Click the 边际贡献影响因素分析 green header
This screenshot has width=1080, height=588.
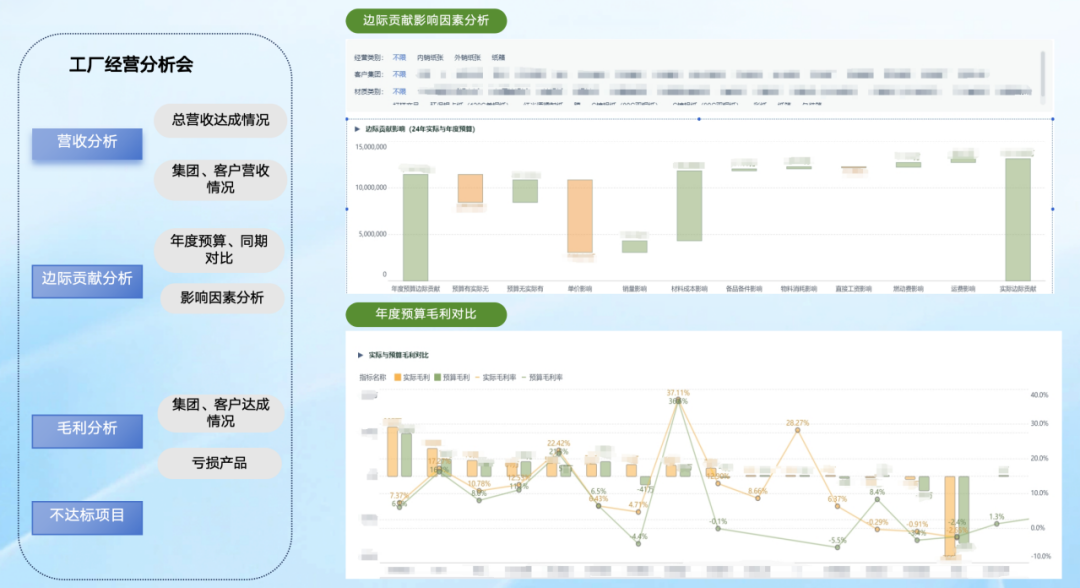point(426,21)
